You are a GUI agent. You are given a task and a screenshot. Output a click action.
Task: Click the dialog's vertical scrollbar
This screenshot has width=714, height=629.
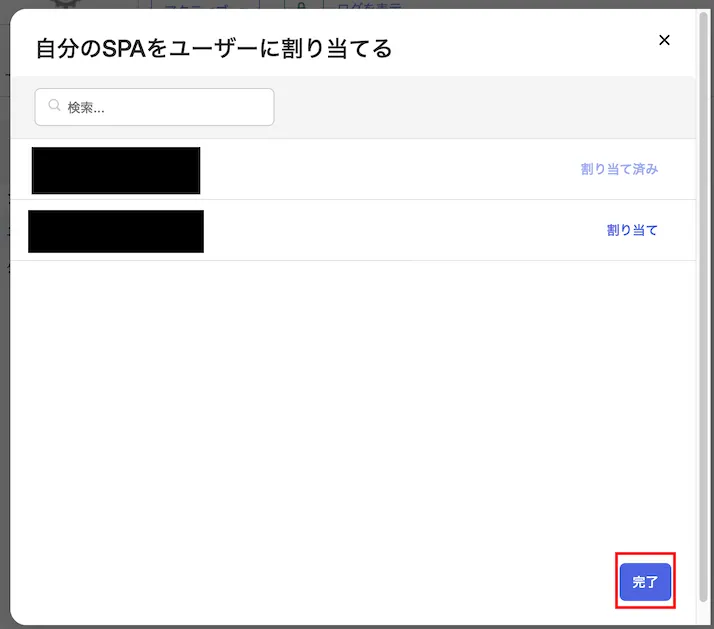coord(704,307)
